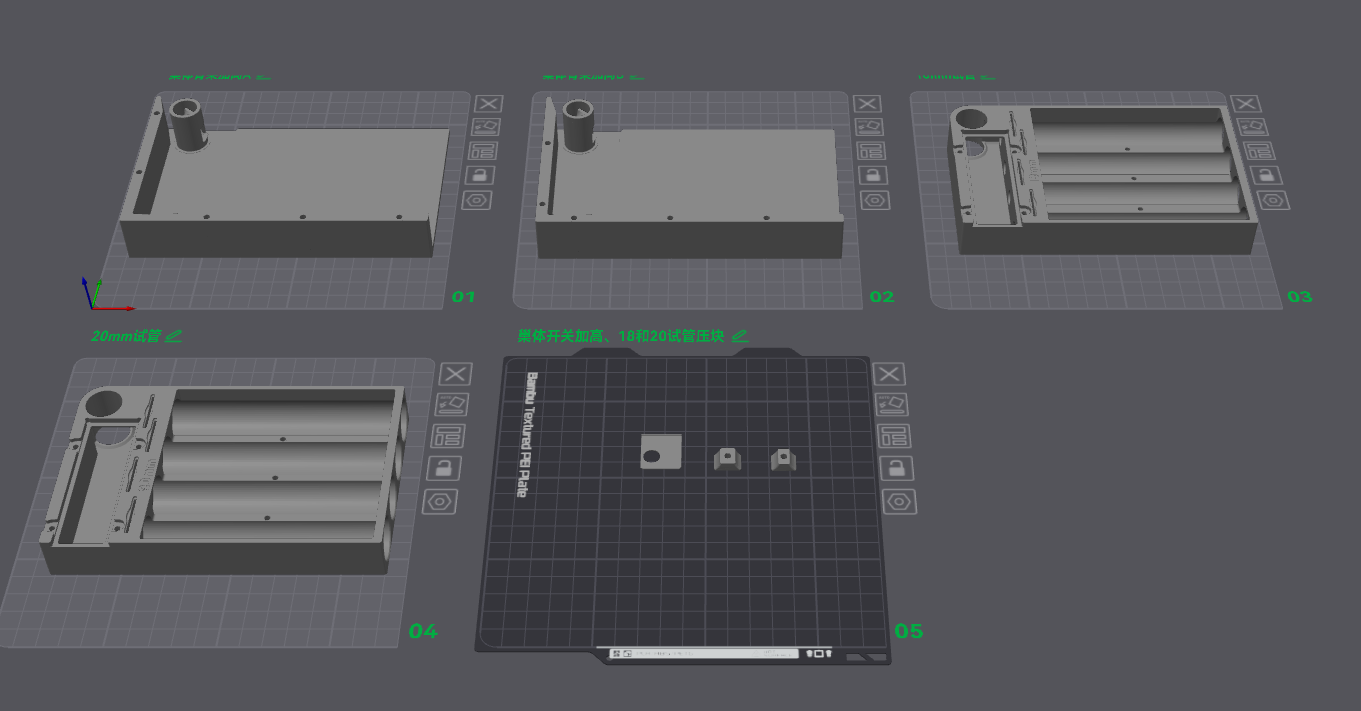
Task: Click the plate number 05 label
Action: tap(909, 631)
